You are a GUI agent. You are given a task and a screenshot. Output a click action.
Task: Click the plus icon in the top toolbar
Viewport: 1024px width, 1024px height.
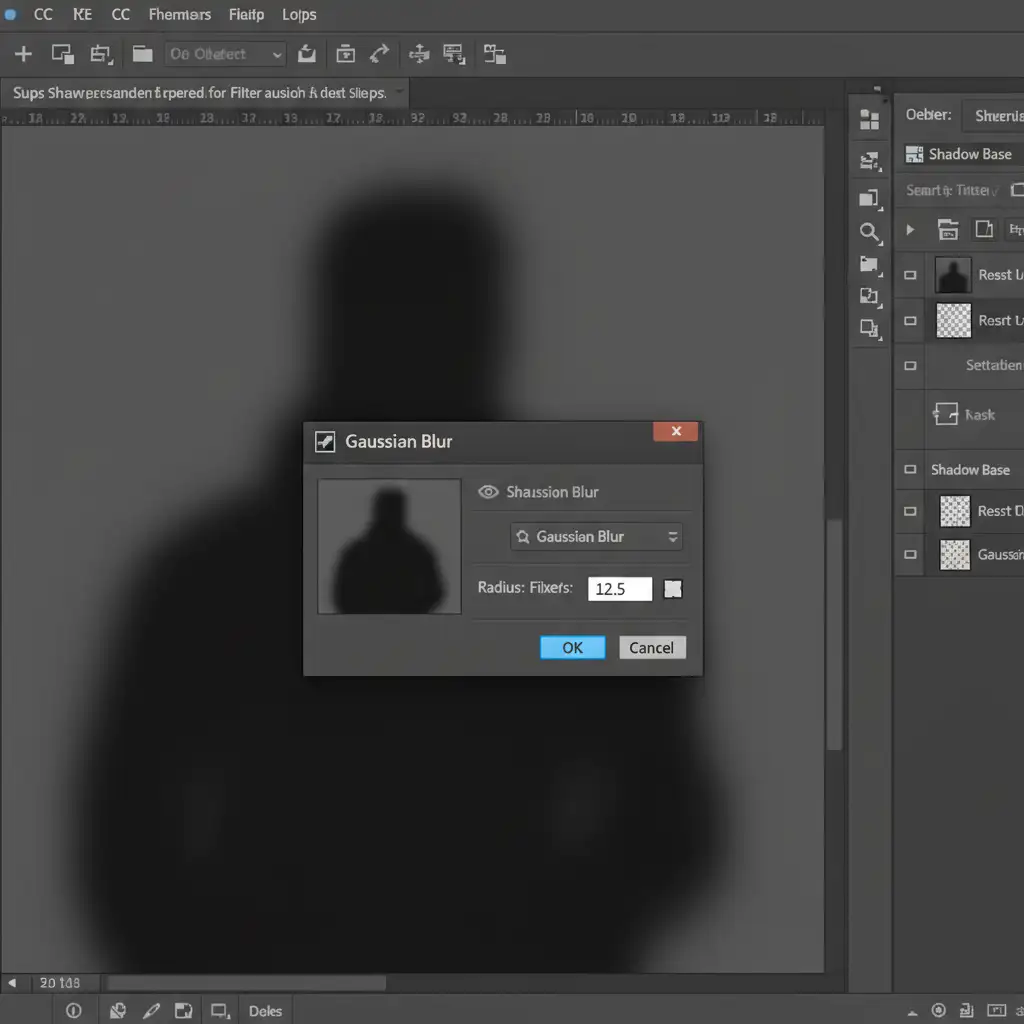point(23,54)
